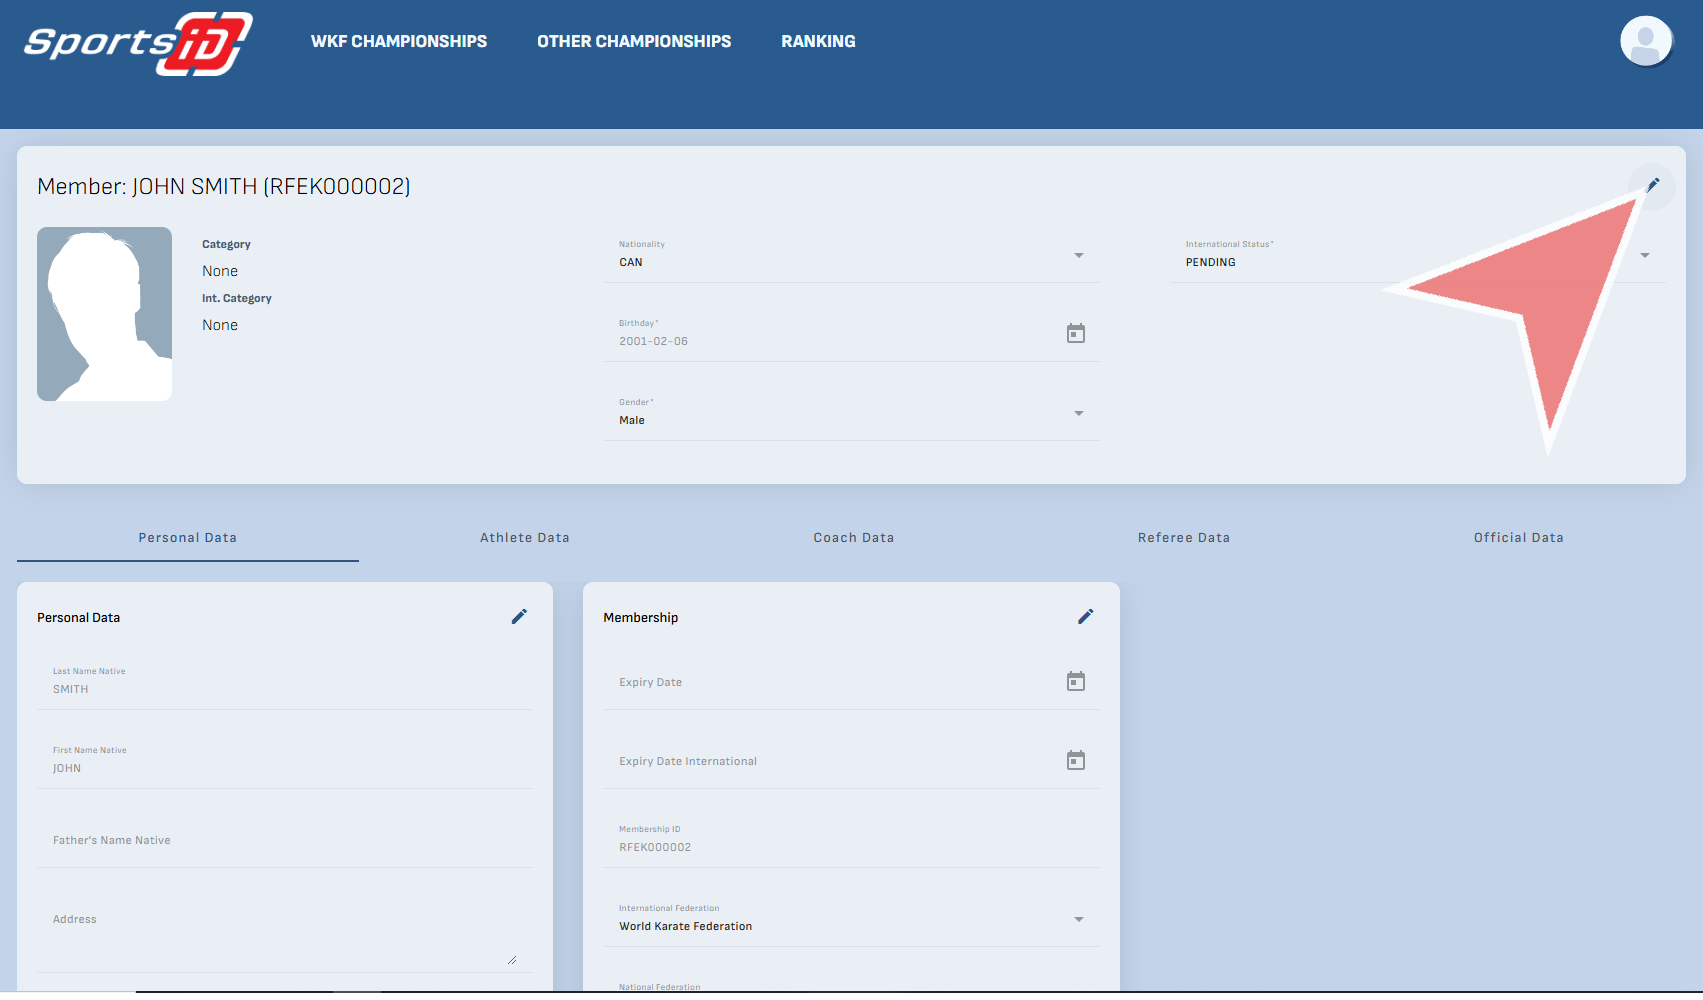Open the Referee Data tab

pyautogui.click(x=1183, y=538)
